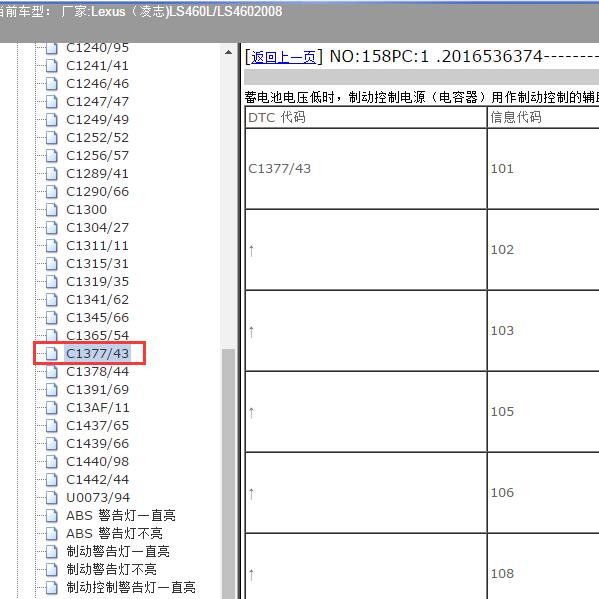Open the 返回上一页 link
599x599 pixels.
[x=283, y=57]
